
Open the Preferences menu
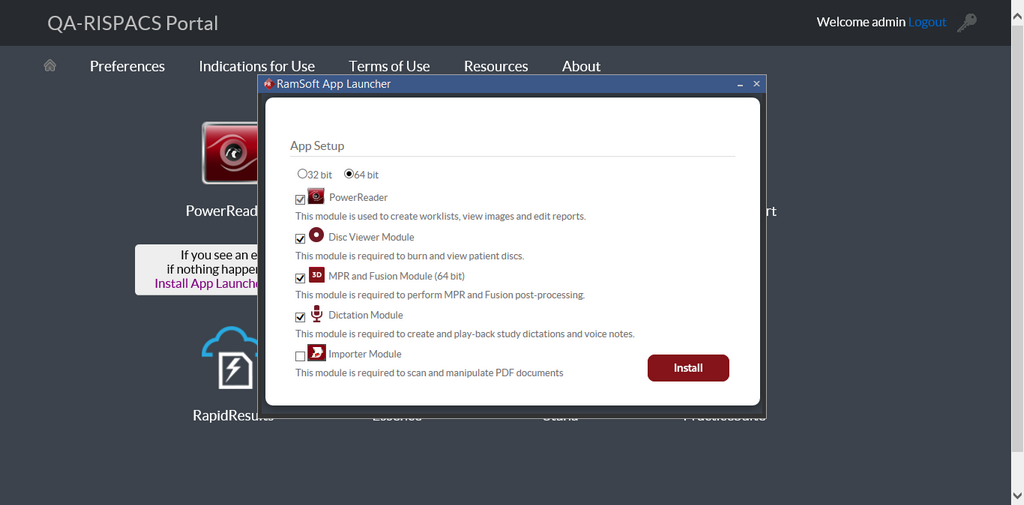click(x=127, y=66)
